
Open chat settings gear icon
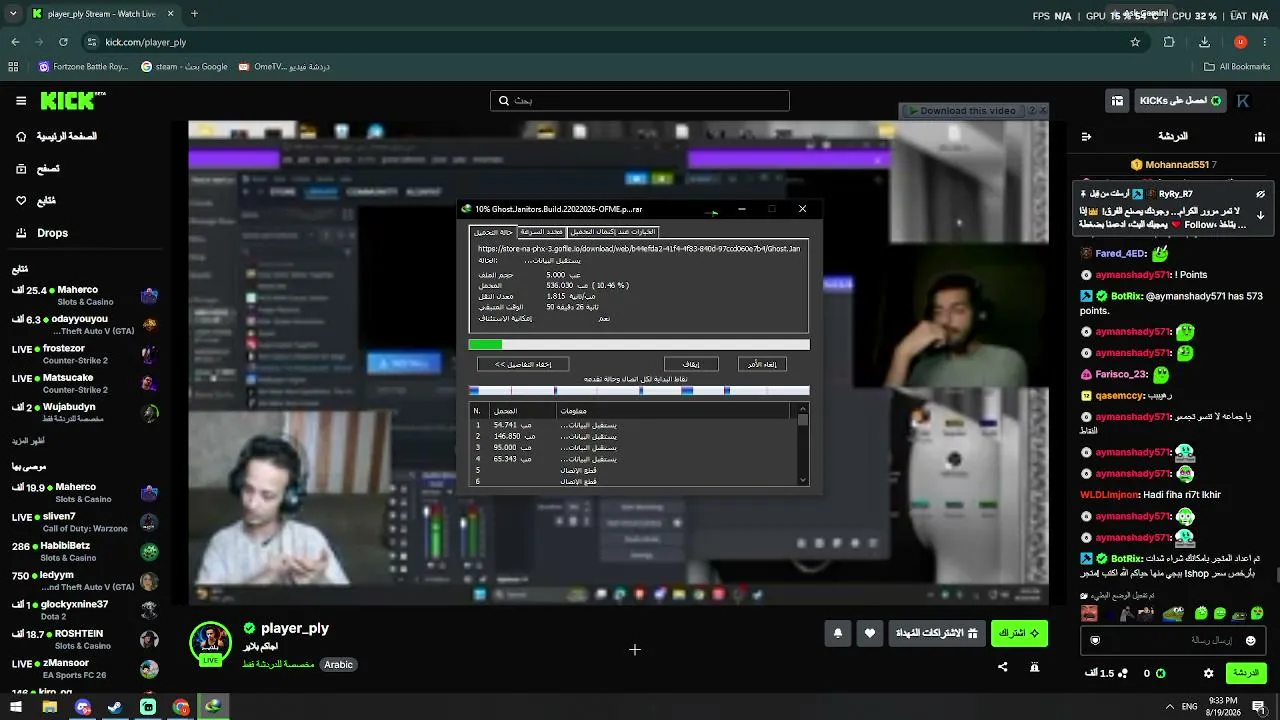click(1208, 674)
